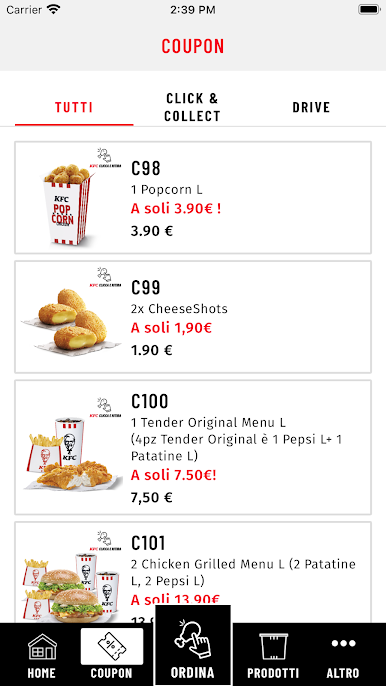This screenshot has height=686, width=386.
Task: Tap Click & Collect badge on C101 coupon
Action: tap(105, 541)
